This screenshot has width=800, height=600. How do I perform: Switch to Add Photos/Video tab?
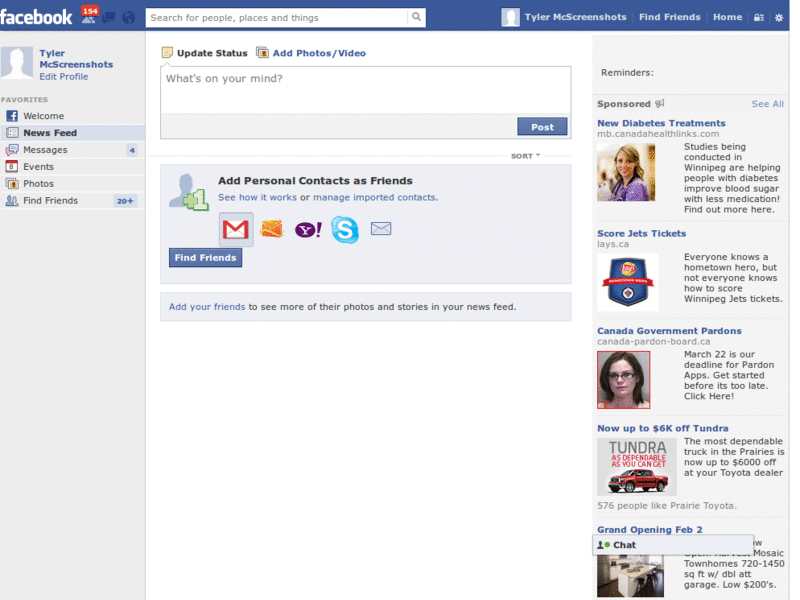coord(311,53)
